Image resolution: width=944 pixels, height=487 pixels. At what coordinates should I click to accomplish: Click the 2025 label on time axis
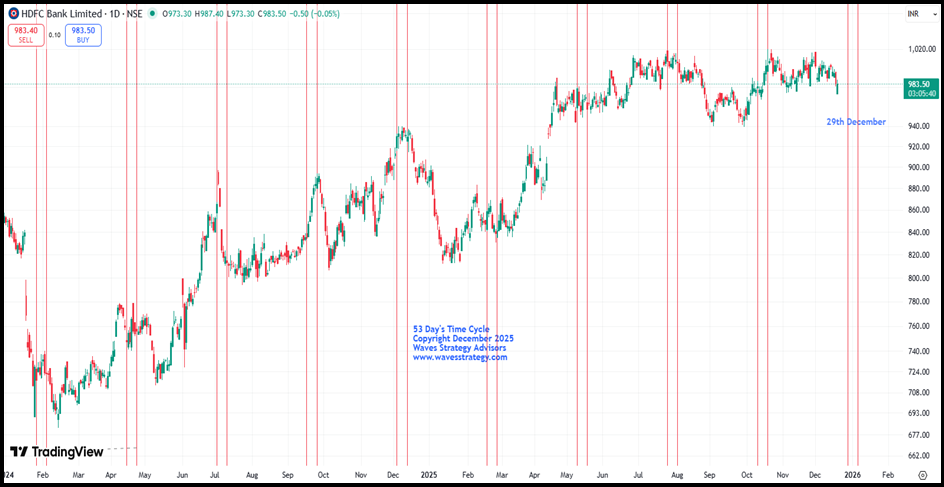click(429, 474)
